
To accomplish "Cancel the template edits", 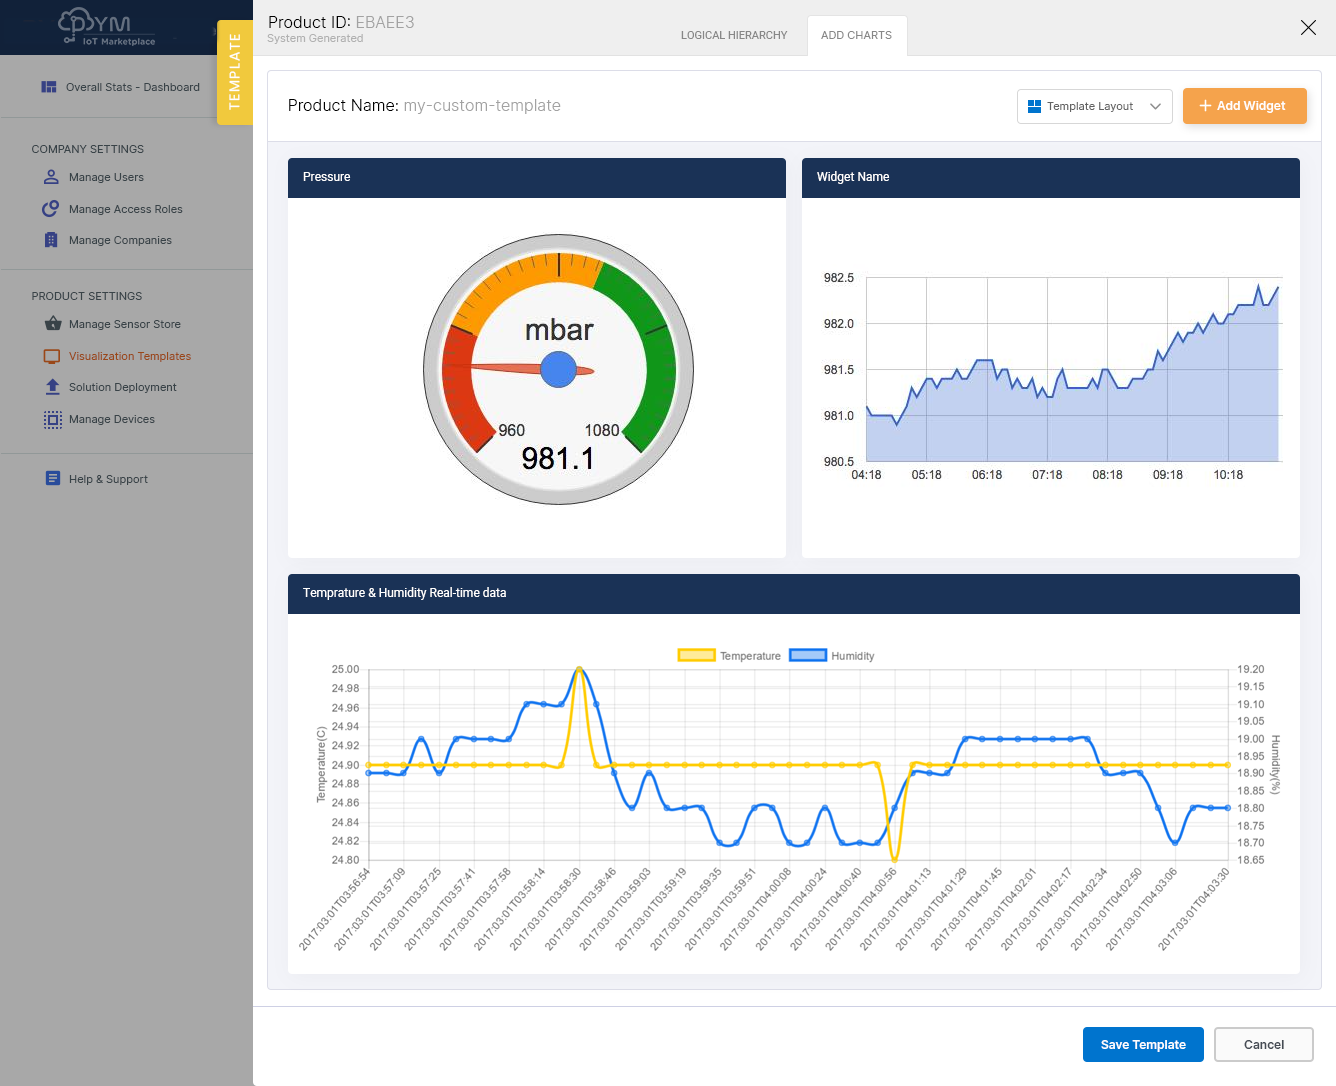I will pyautogui.click(x=1263, y=1044).
